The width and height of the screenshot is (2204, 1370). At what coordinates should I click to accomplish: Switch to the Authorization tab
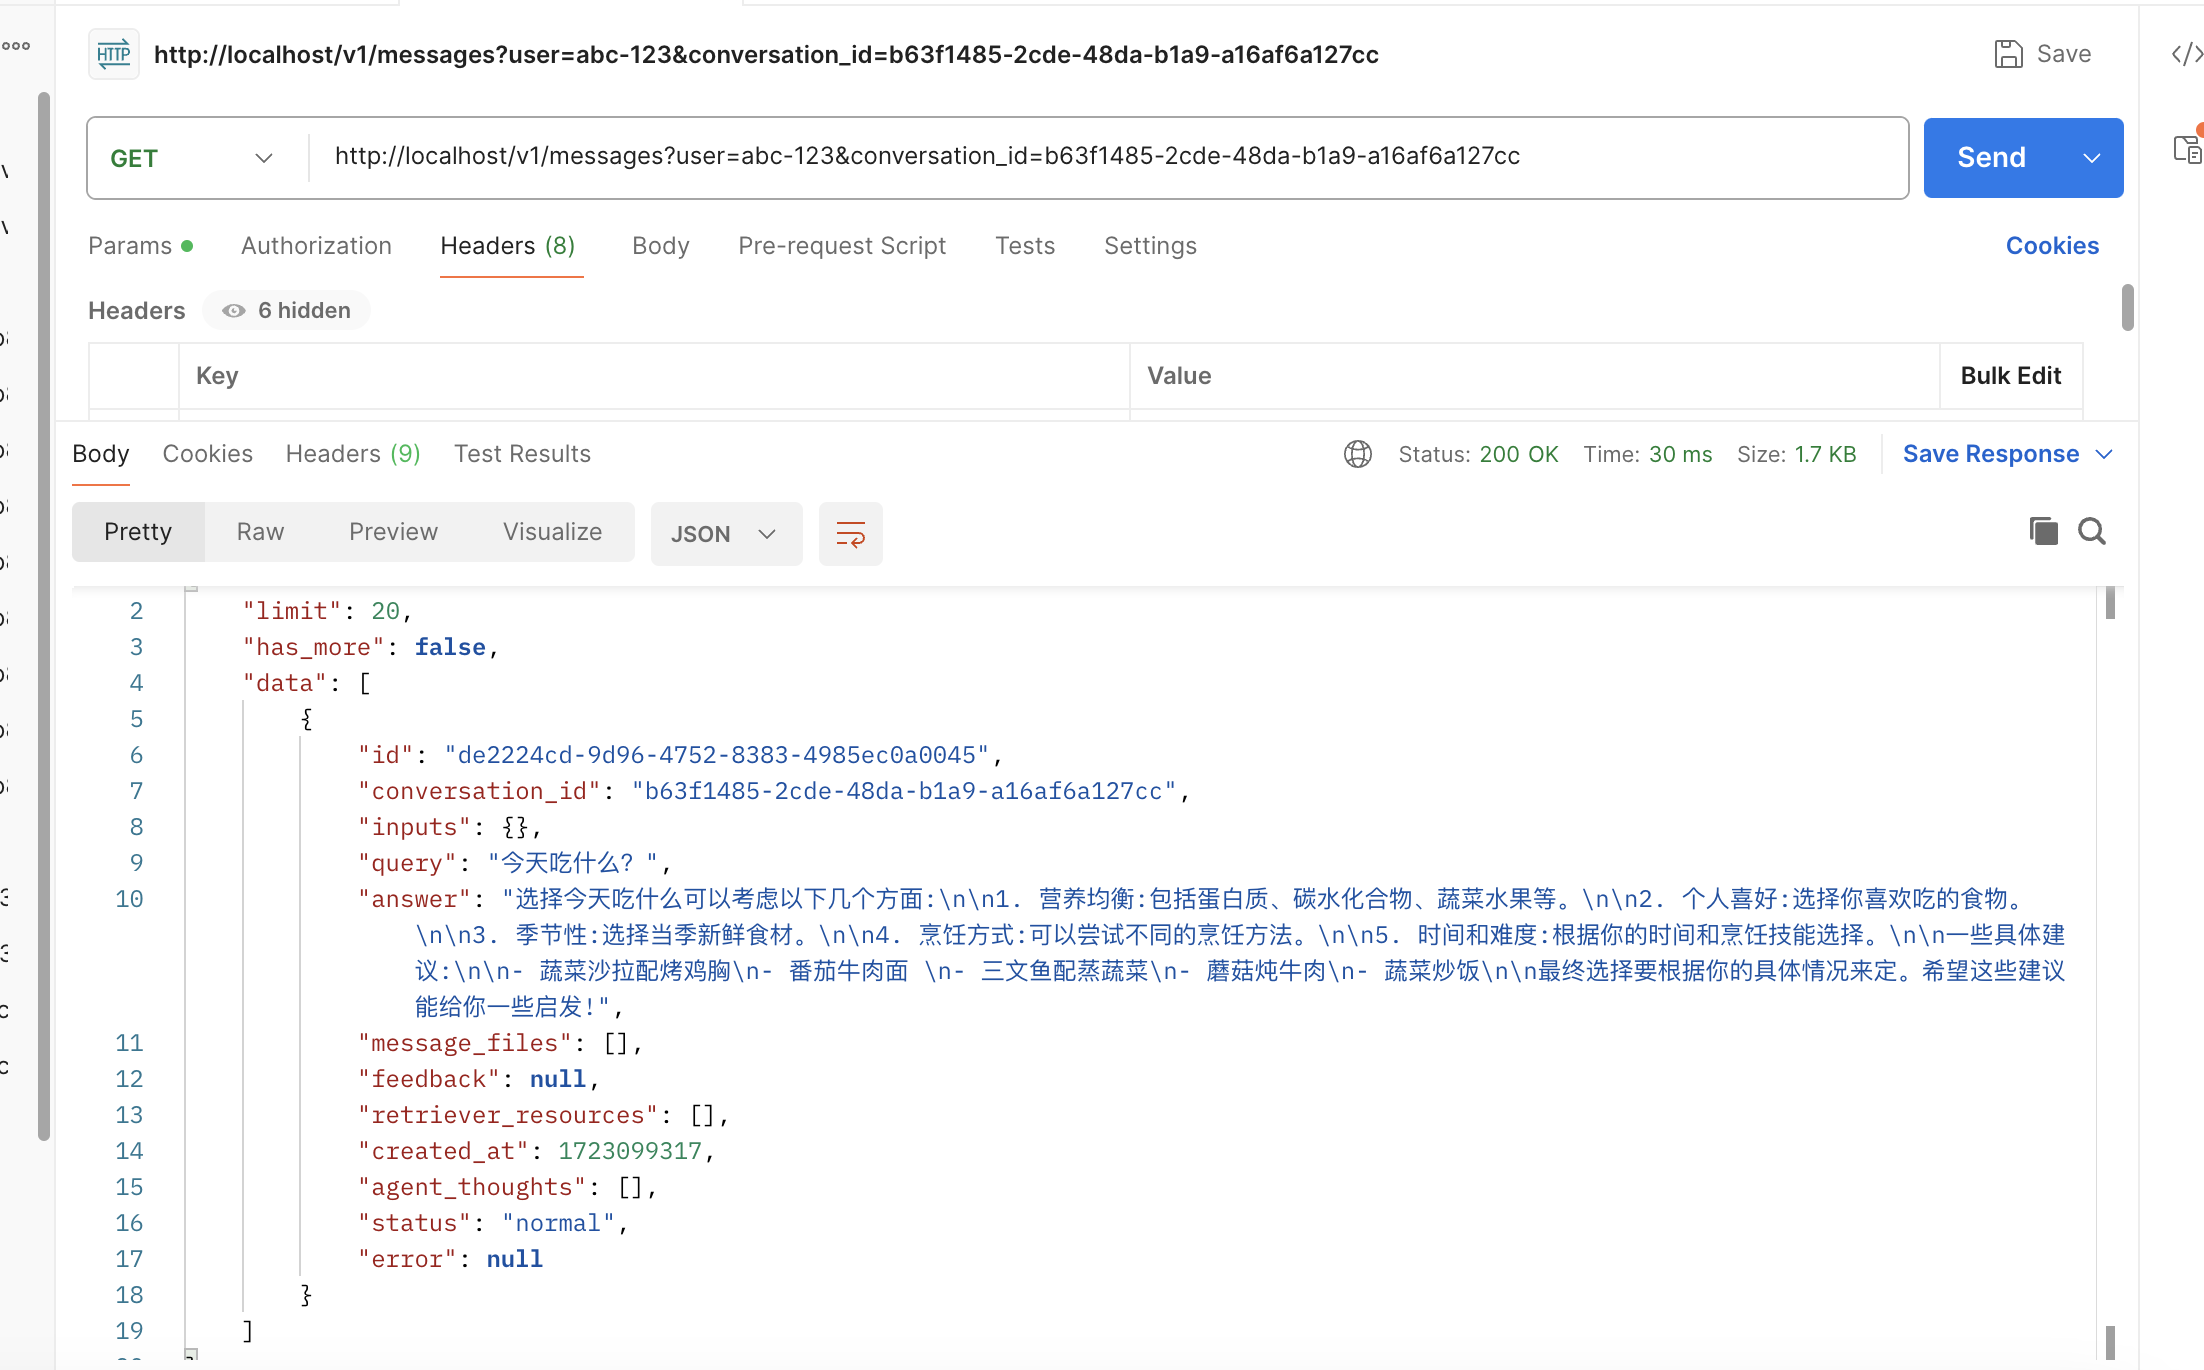316,246
